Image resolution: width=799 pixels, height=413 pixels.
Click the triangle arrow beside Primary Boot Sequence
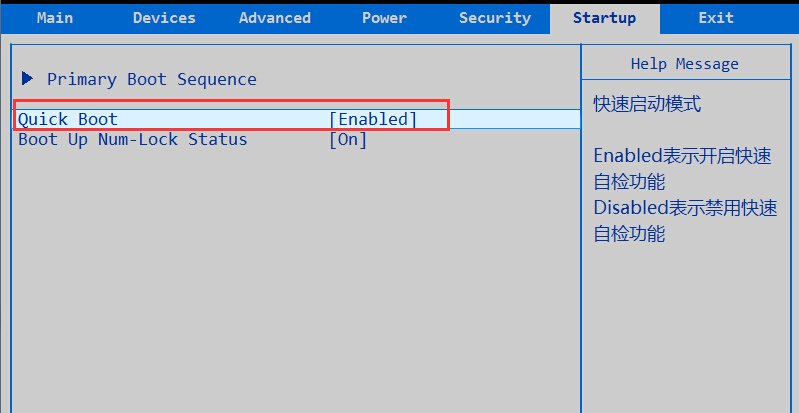point(28,78)
